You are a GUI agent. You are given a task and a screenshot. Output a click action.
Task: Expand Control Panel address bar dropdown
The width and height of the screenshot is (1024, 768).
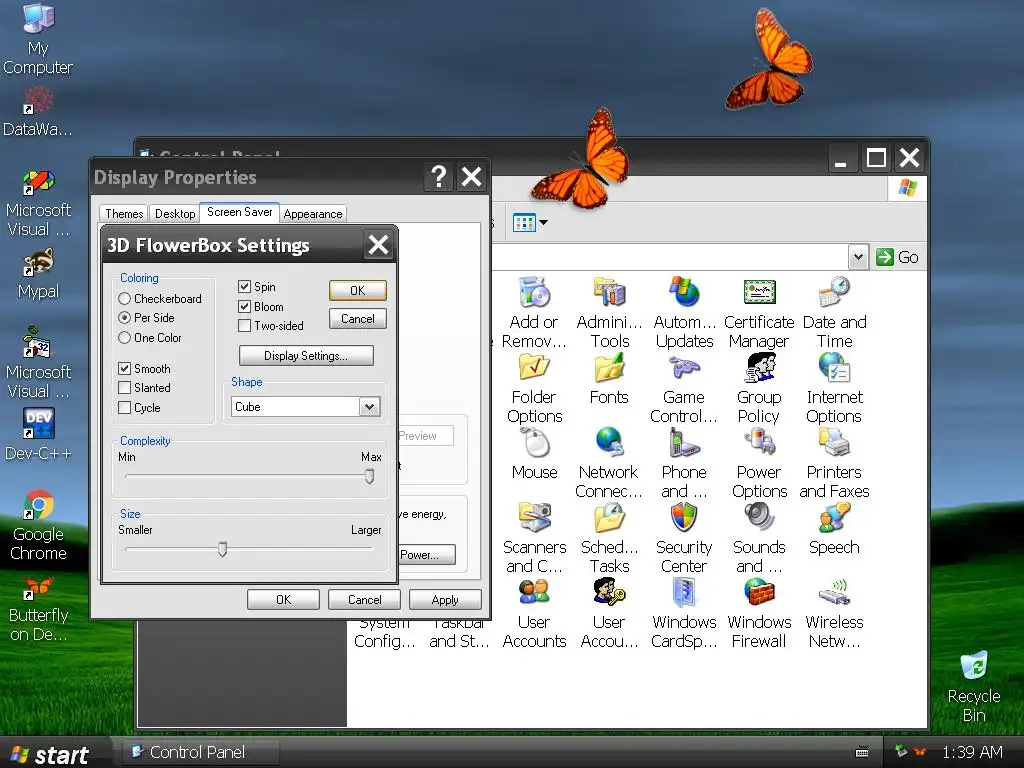click(x=858, y=257)
